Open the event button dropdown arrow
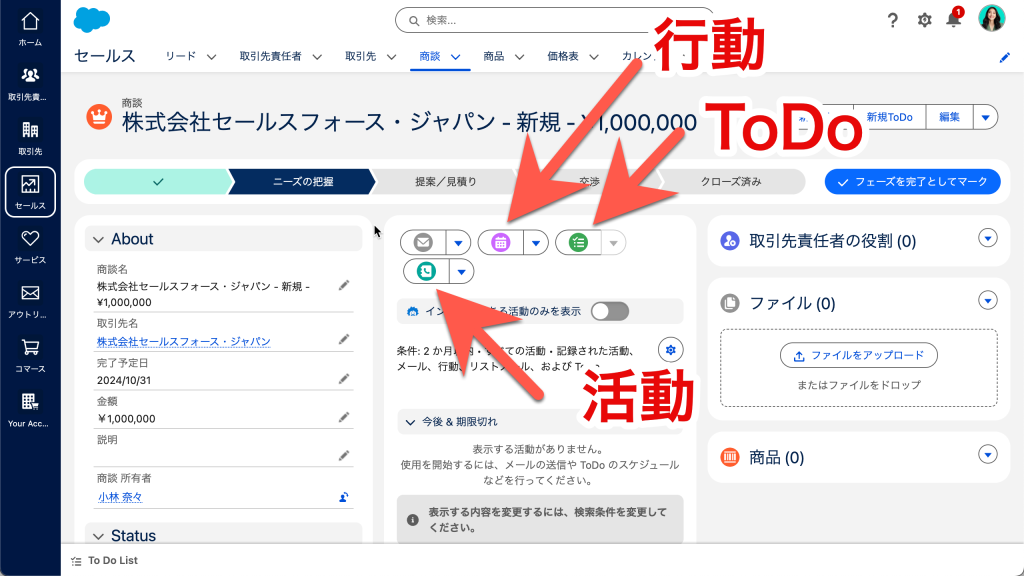Viewport: 1024px width, 576px height. click(x=536, y=243)
